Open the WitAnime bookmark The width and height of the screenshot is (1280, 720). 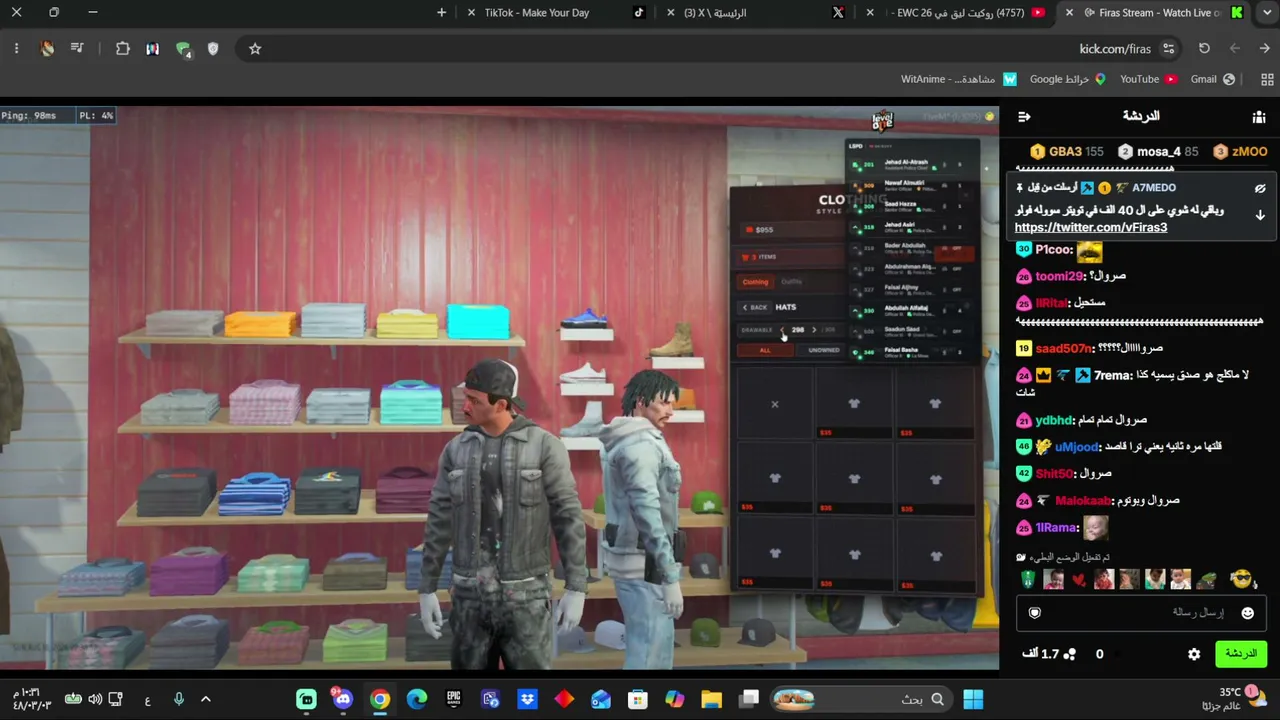pyautogui.click(x=958, y=79)
